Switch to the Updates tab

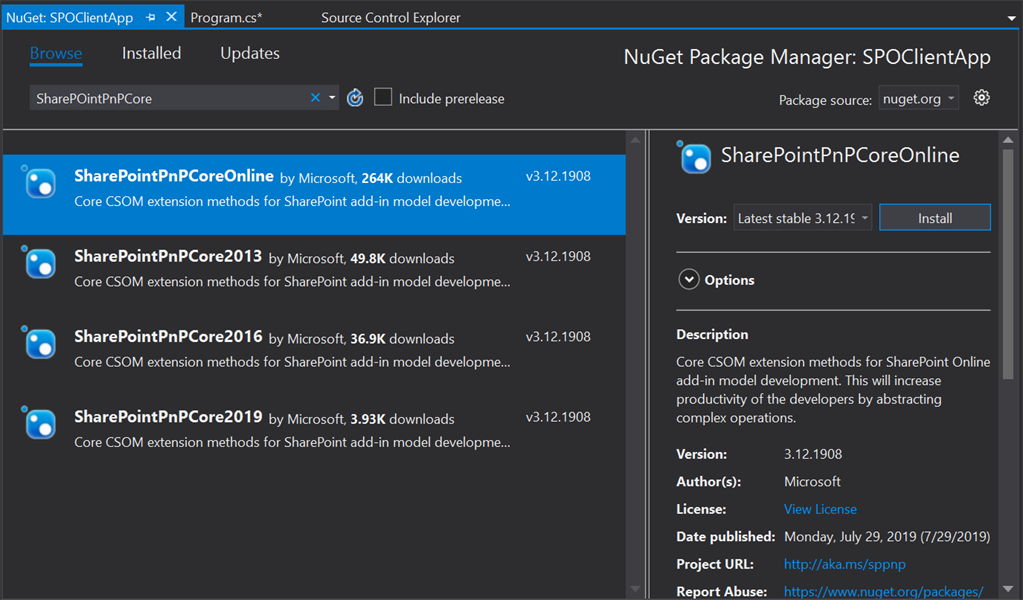coord(250,53)
